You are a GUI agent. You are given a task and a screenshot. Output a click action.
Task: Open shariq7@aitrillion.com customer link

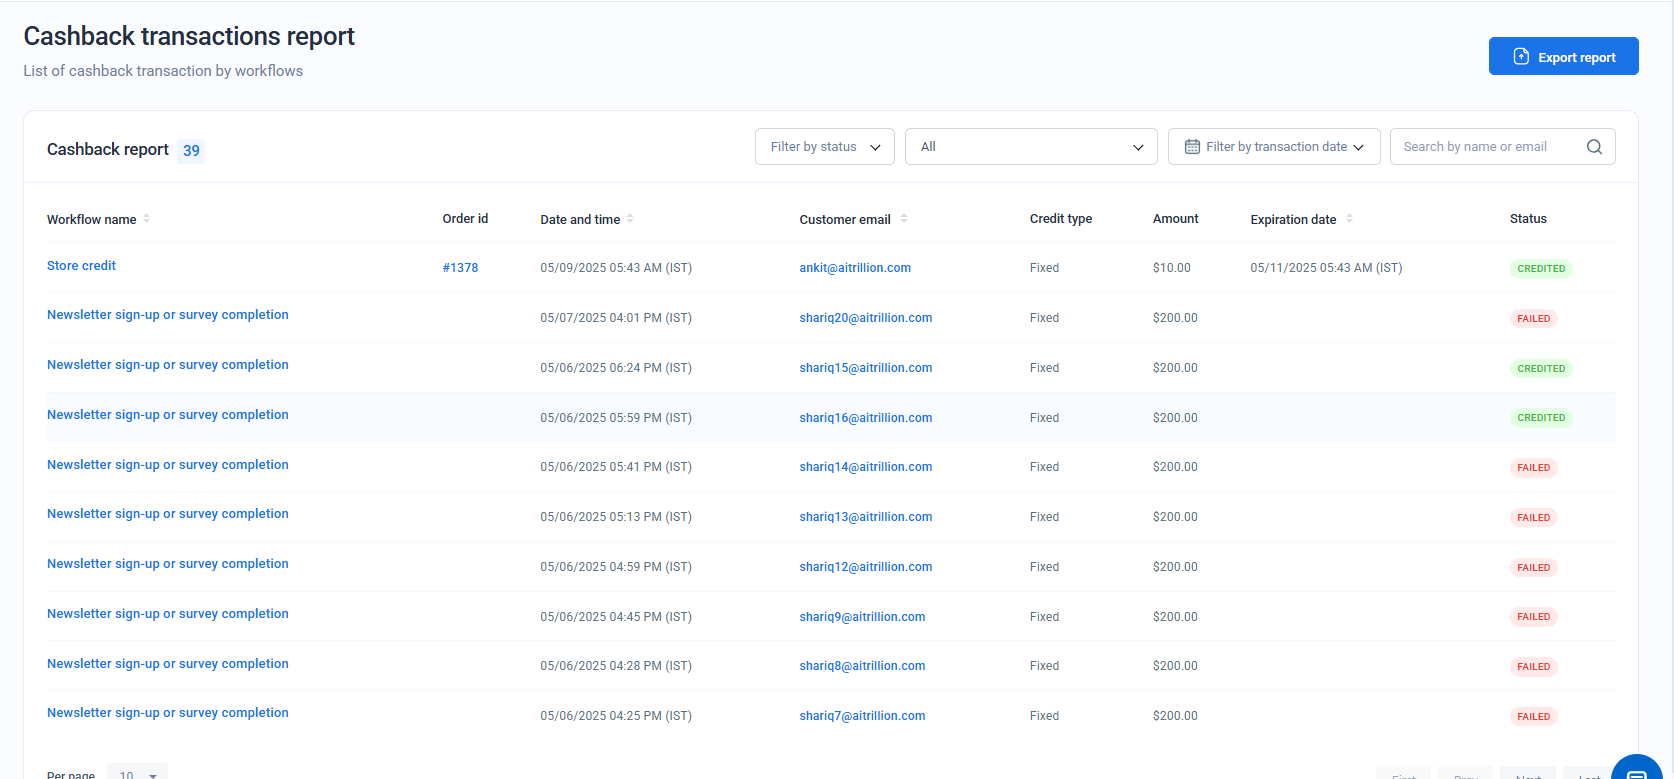pyautogui.click(x=862, y=715)
